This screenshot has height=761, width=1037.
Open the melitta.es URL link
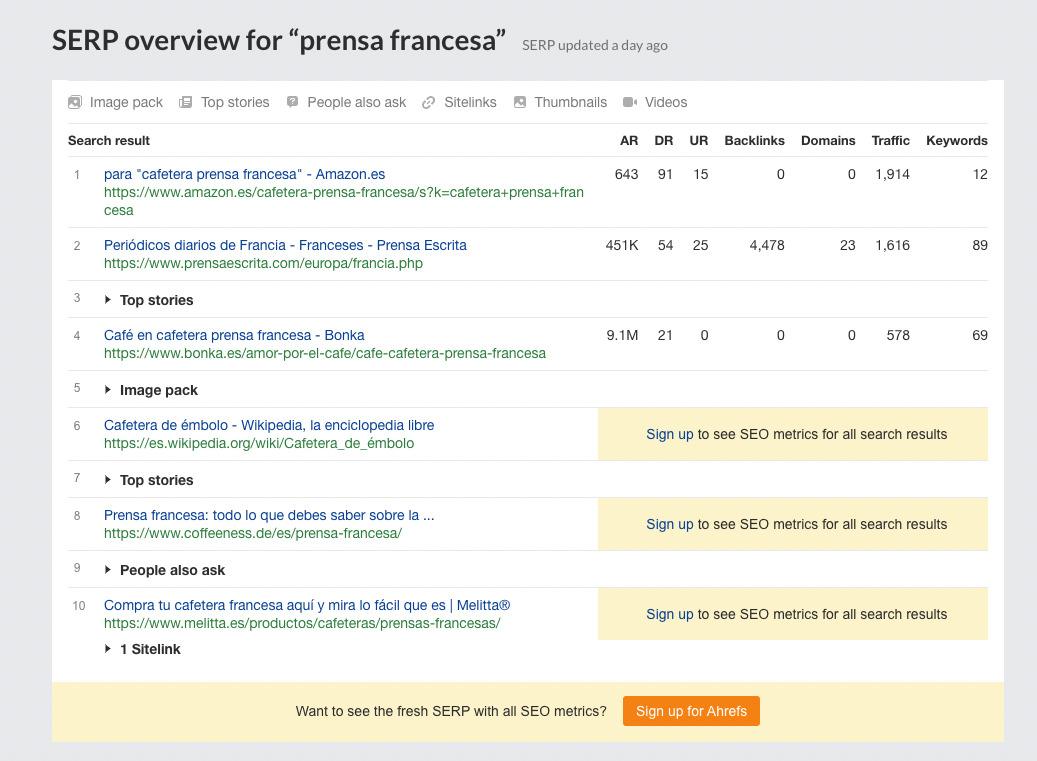(x=302, y=623)
